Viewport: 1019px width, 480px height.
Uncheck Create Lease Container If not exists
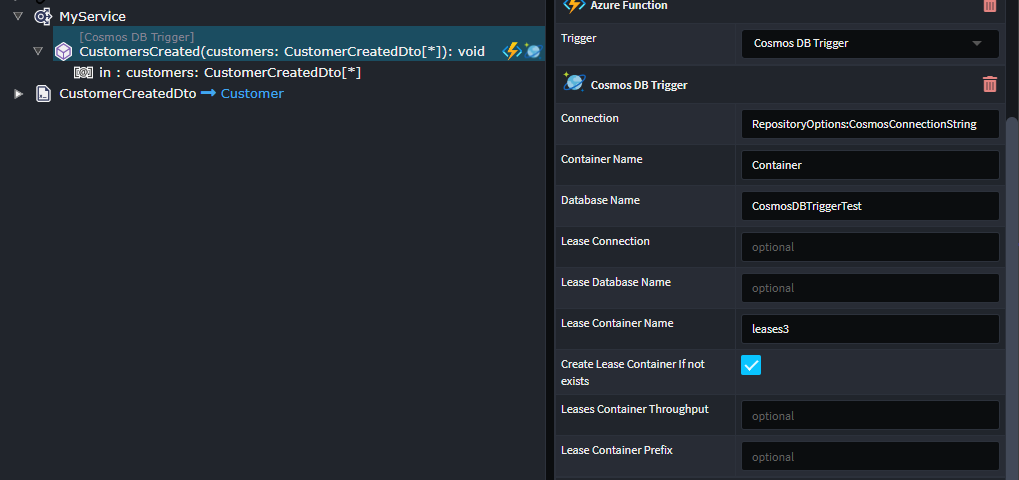click(x=751, y=365)
